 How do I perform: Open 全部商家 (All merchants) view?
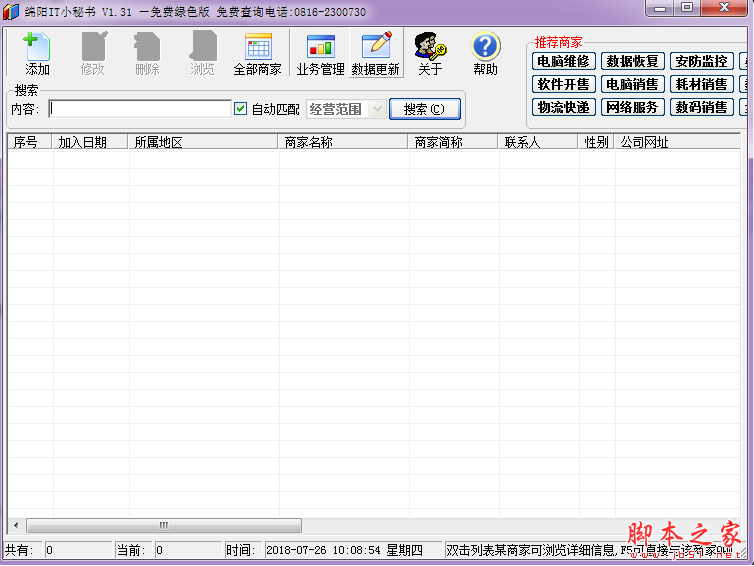[x=257, y=53]
